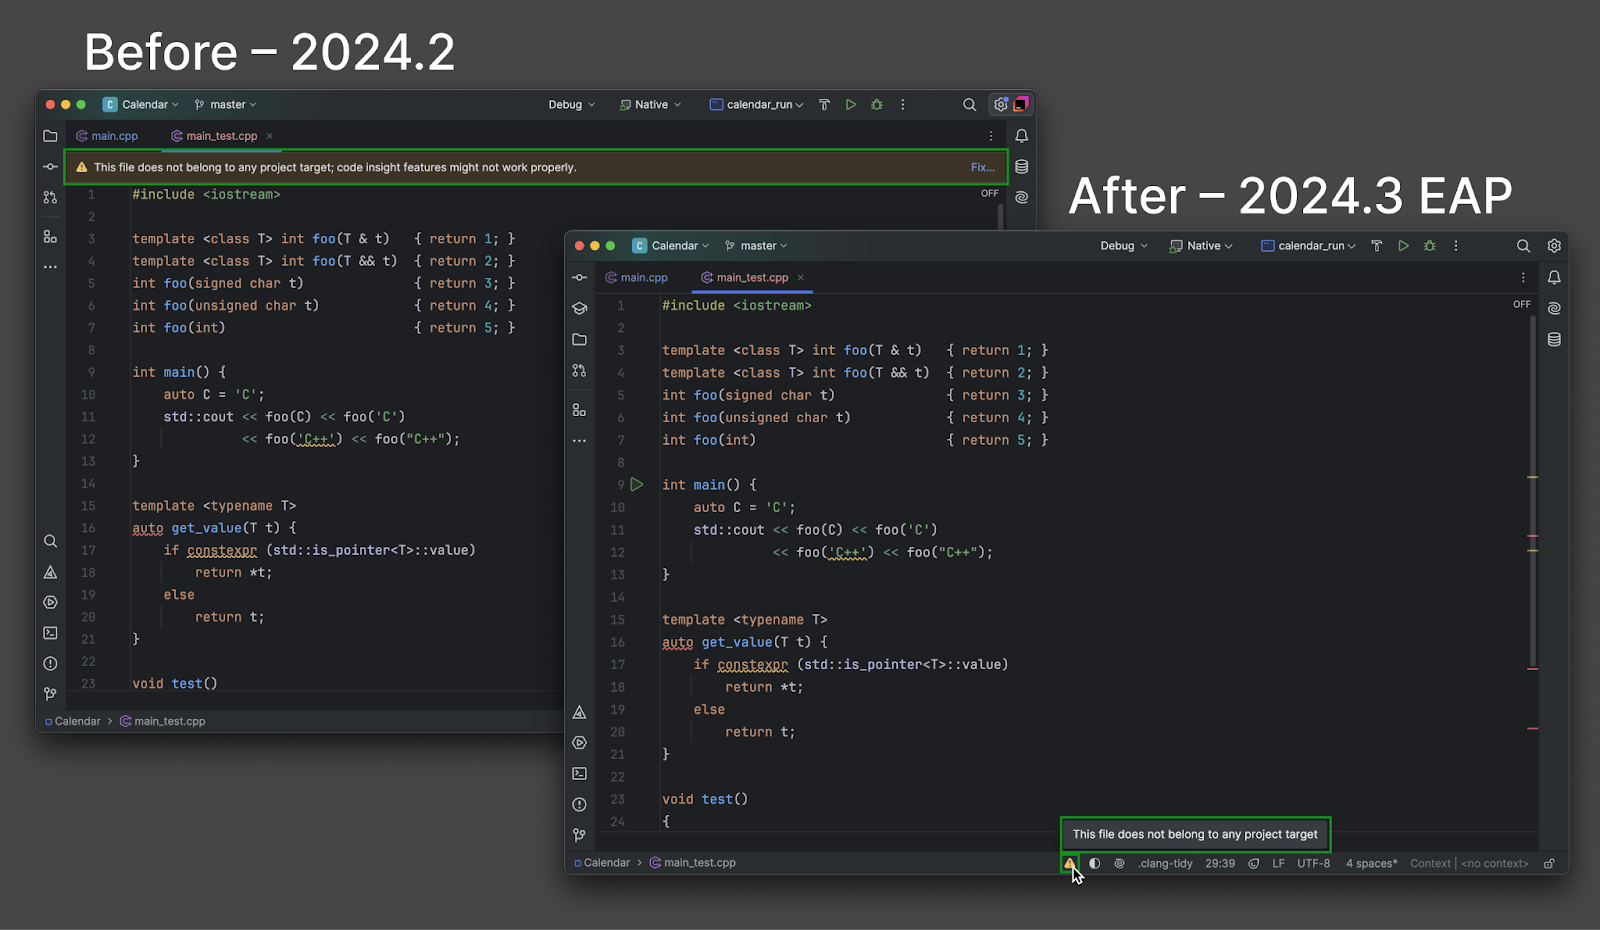Open calendar_run configuration dropdown in Before window

pos(757,104)
